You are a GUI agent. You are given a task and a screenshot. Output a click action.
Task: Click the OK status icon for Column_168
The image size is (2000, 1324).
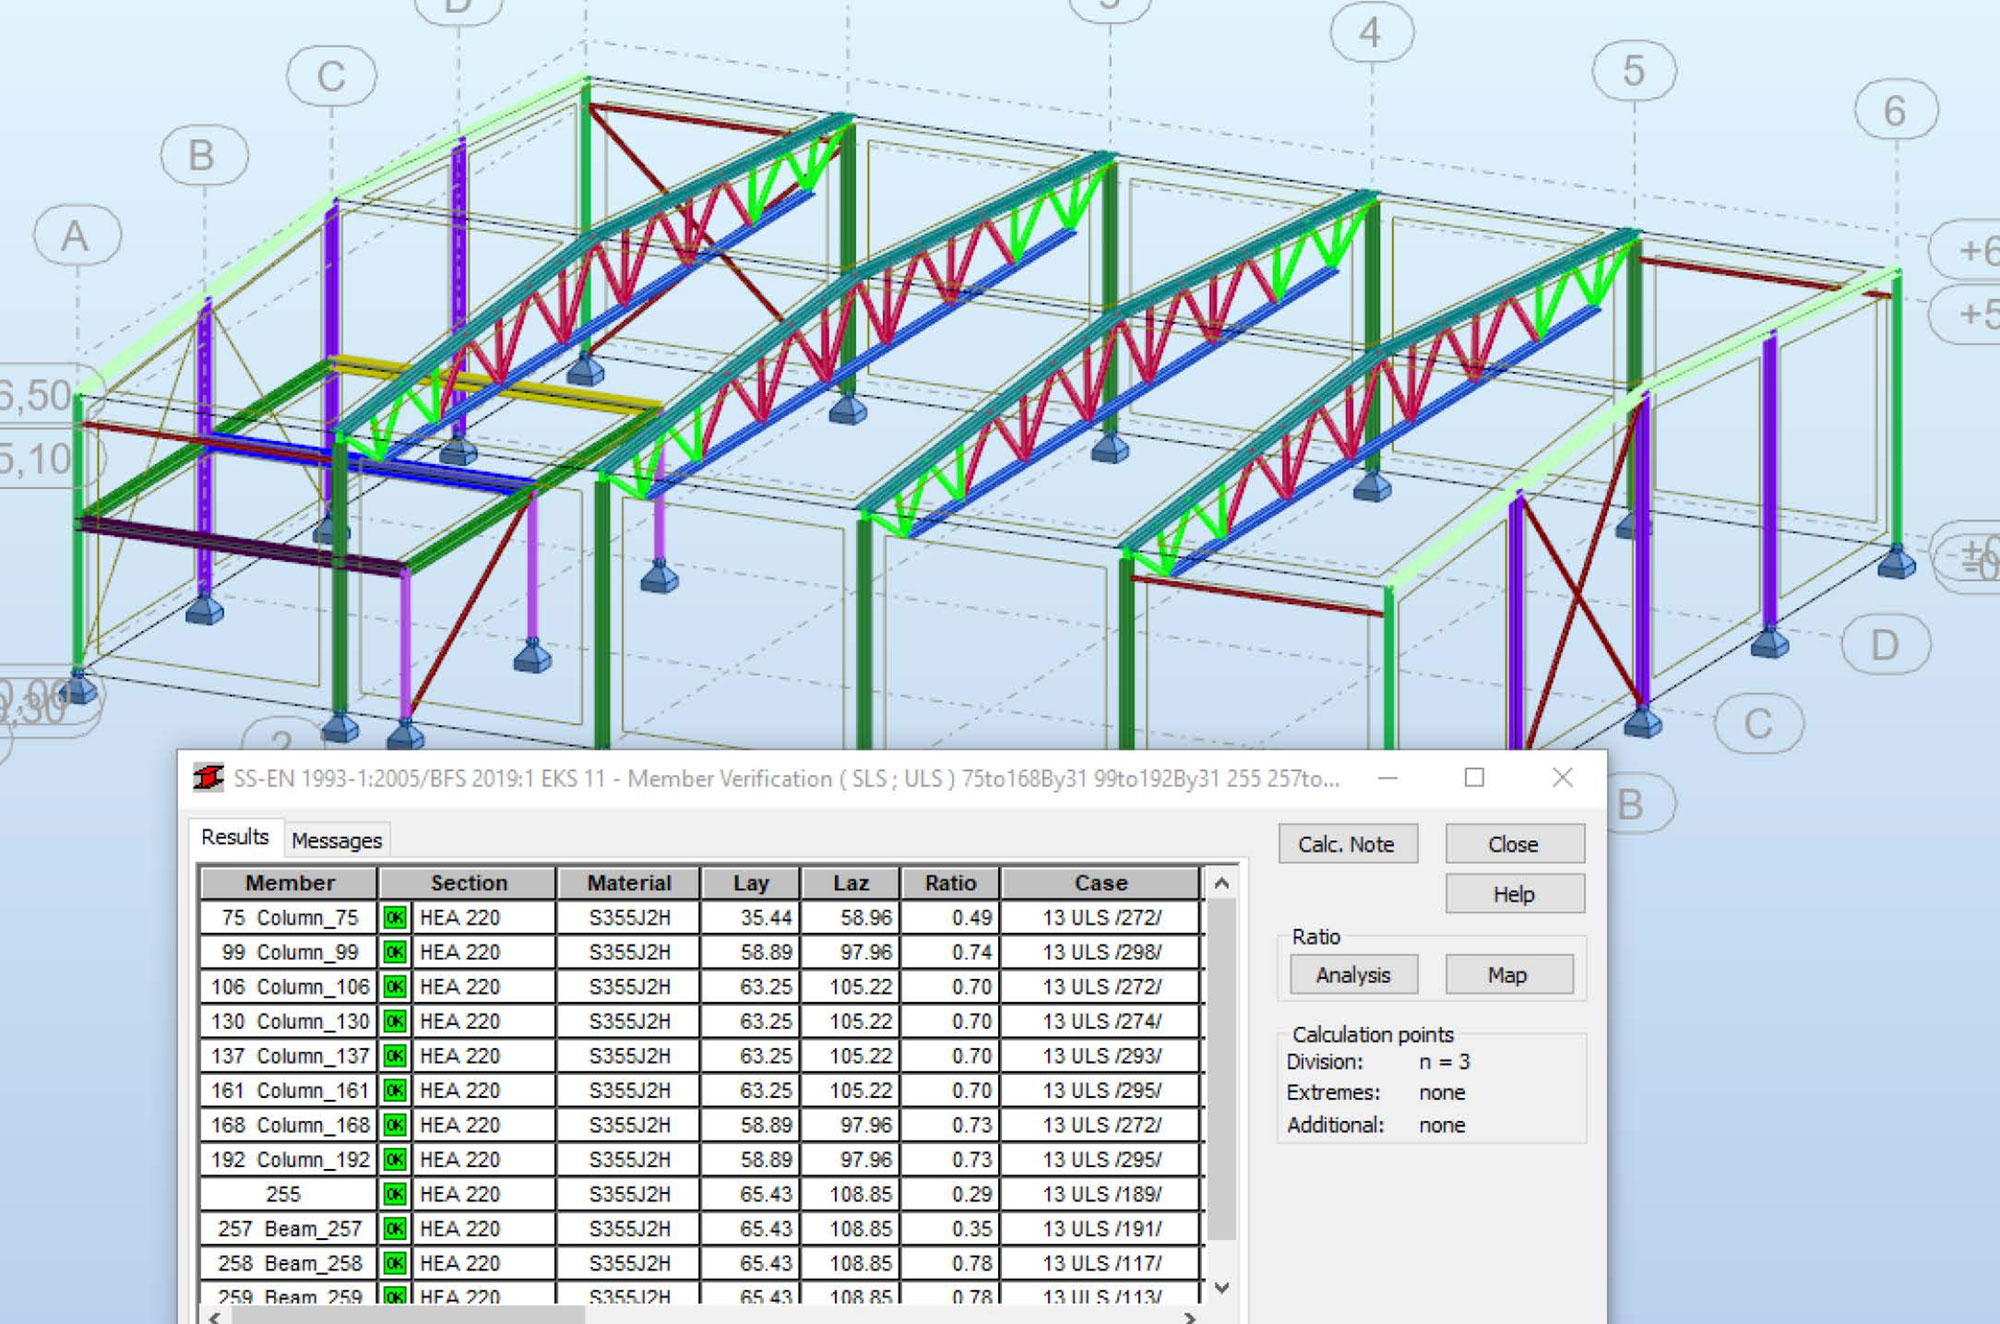point(394,1125)
